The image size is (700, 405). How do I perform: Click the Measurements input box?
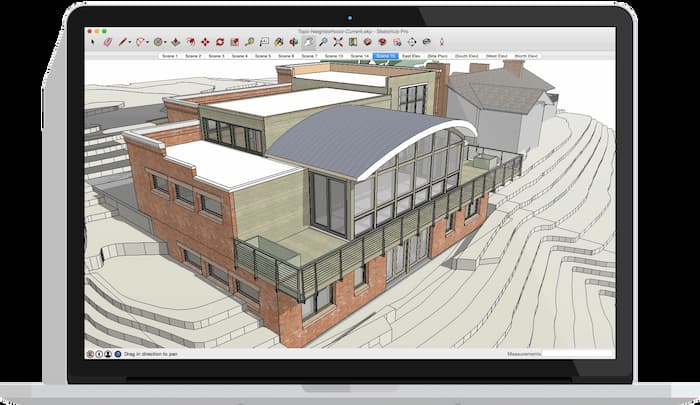pyautogui.click(x=578, y=354)
